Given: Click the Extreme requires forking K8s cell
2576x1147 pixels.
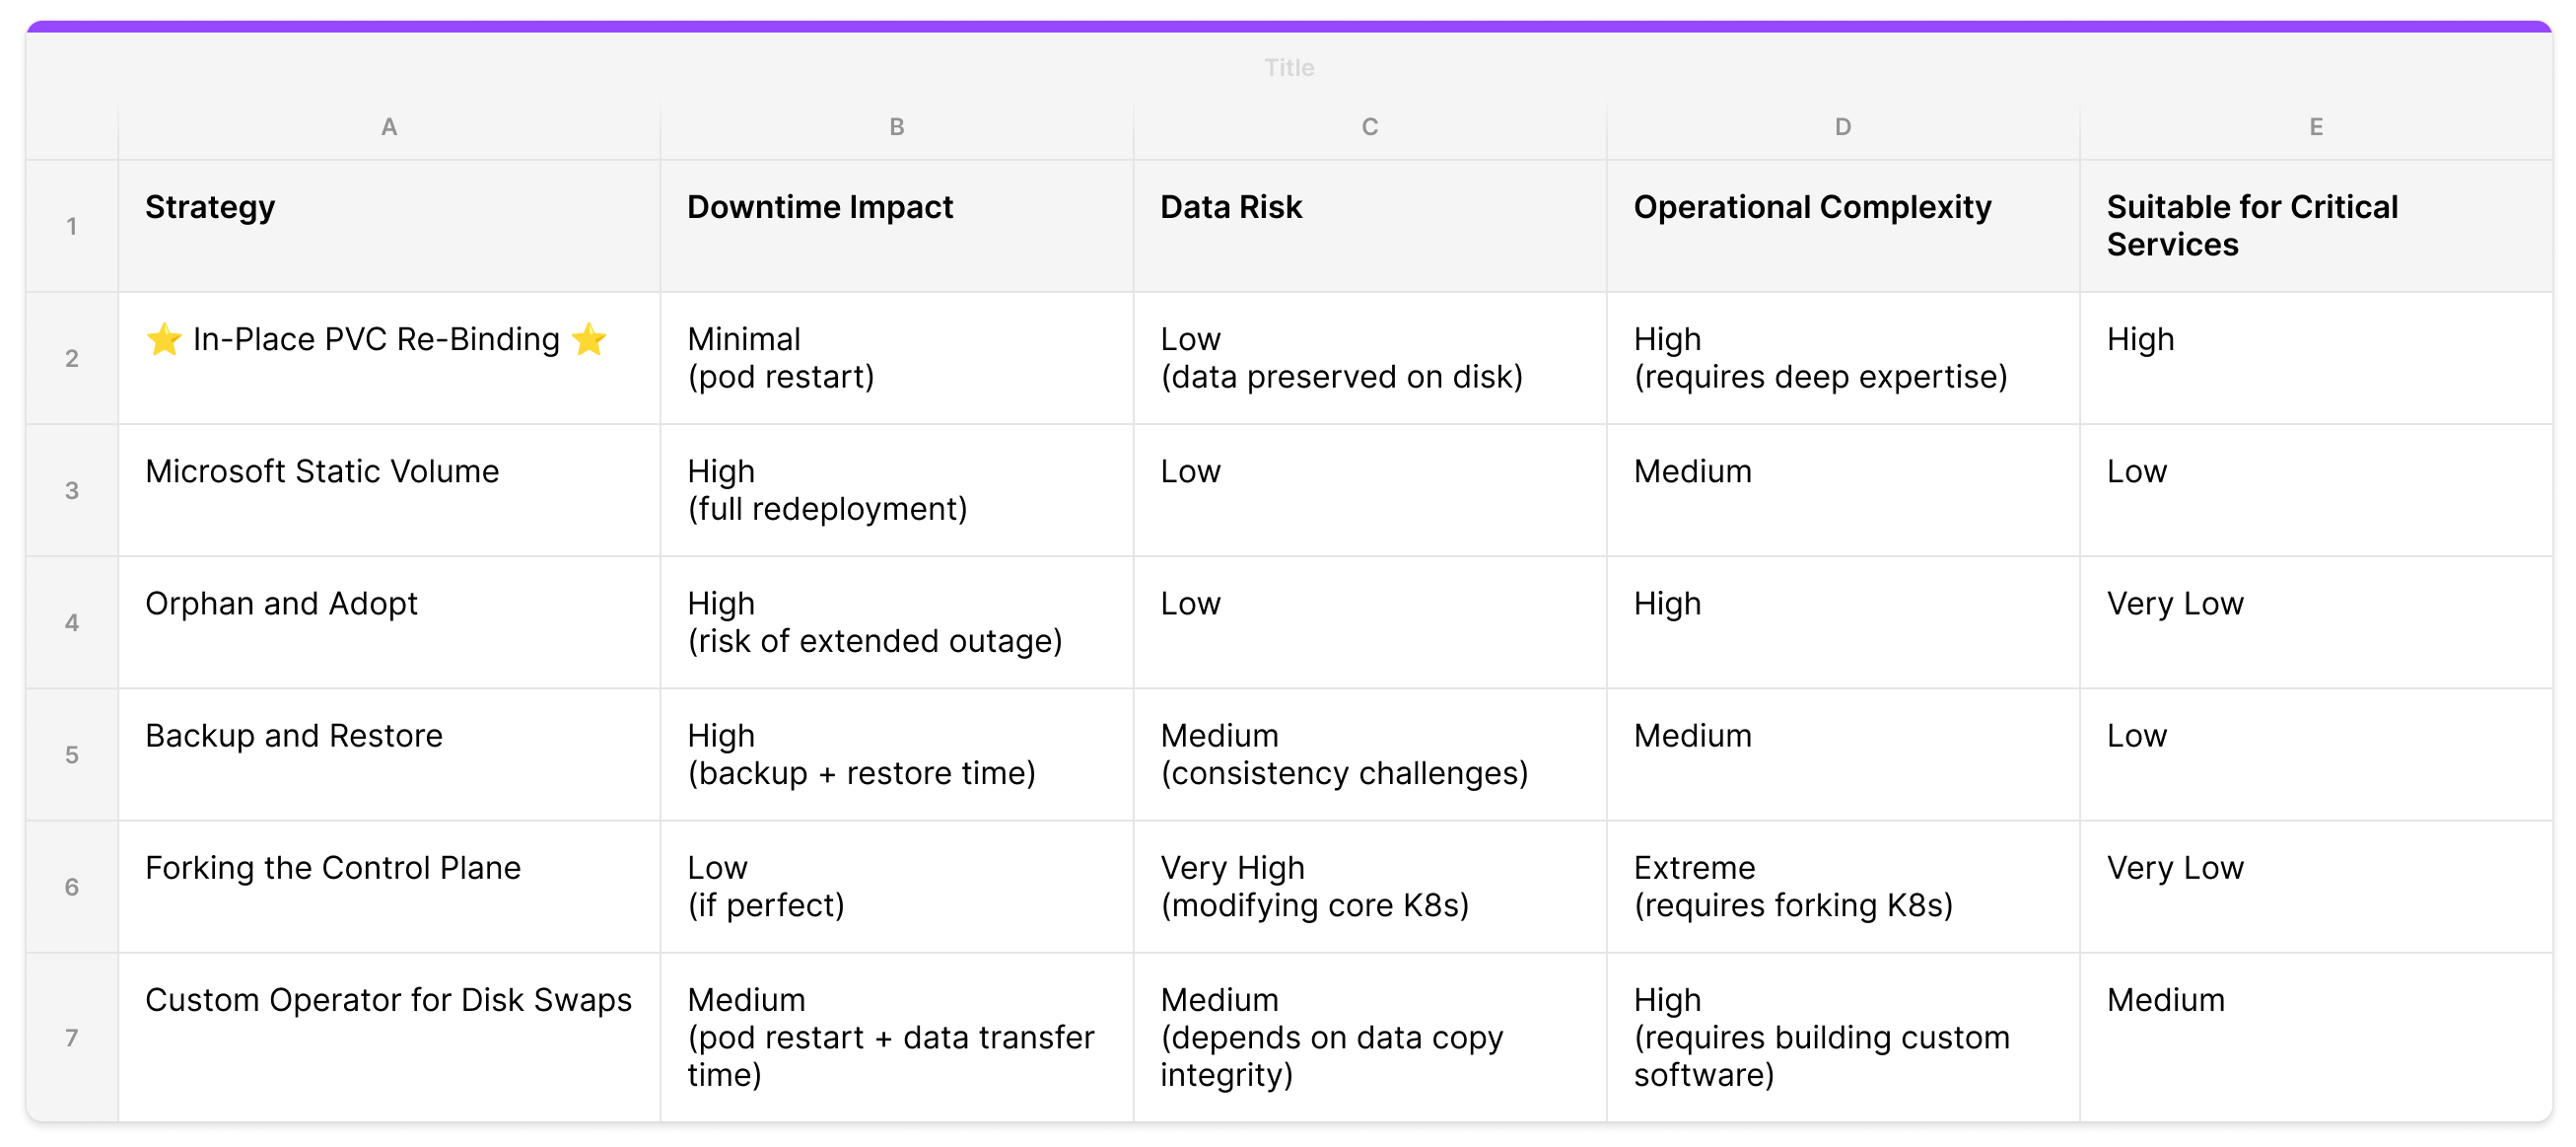Looking at the screenshot, I should [1842, 886].
